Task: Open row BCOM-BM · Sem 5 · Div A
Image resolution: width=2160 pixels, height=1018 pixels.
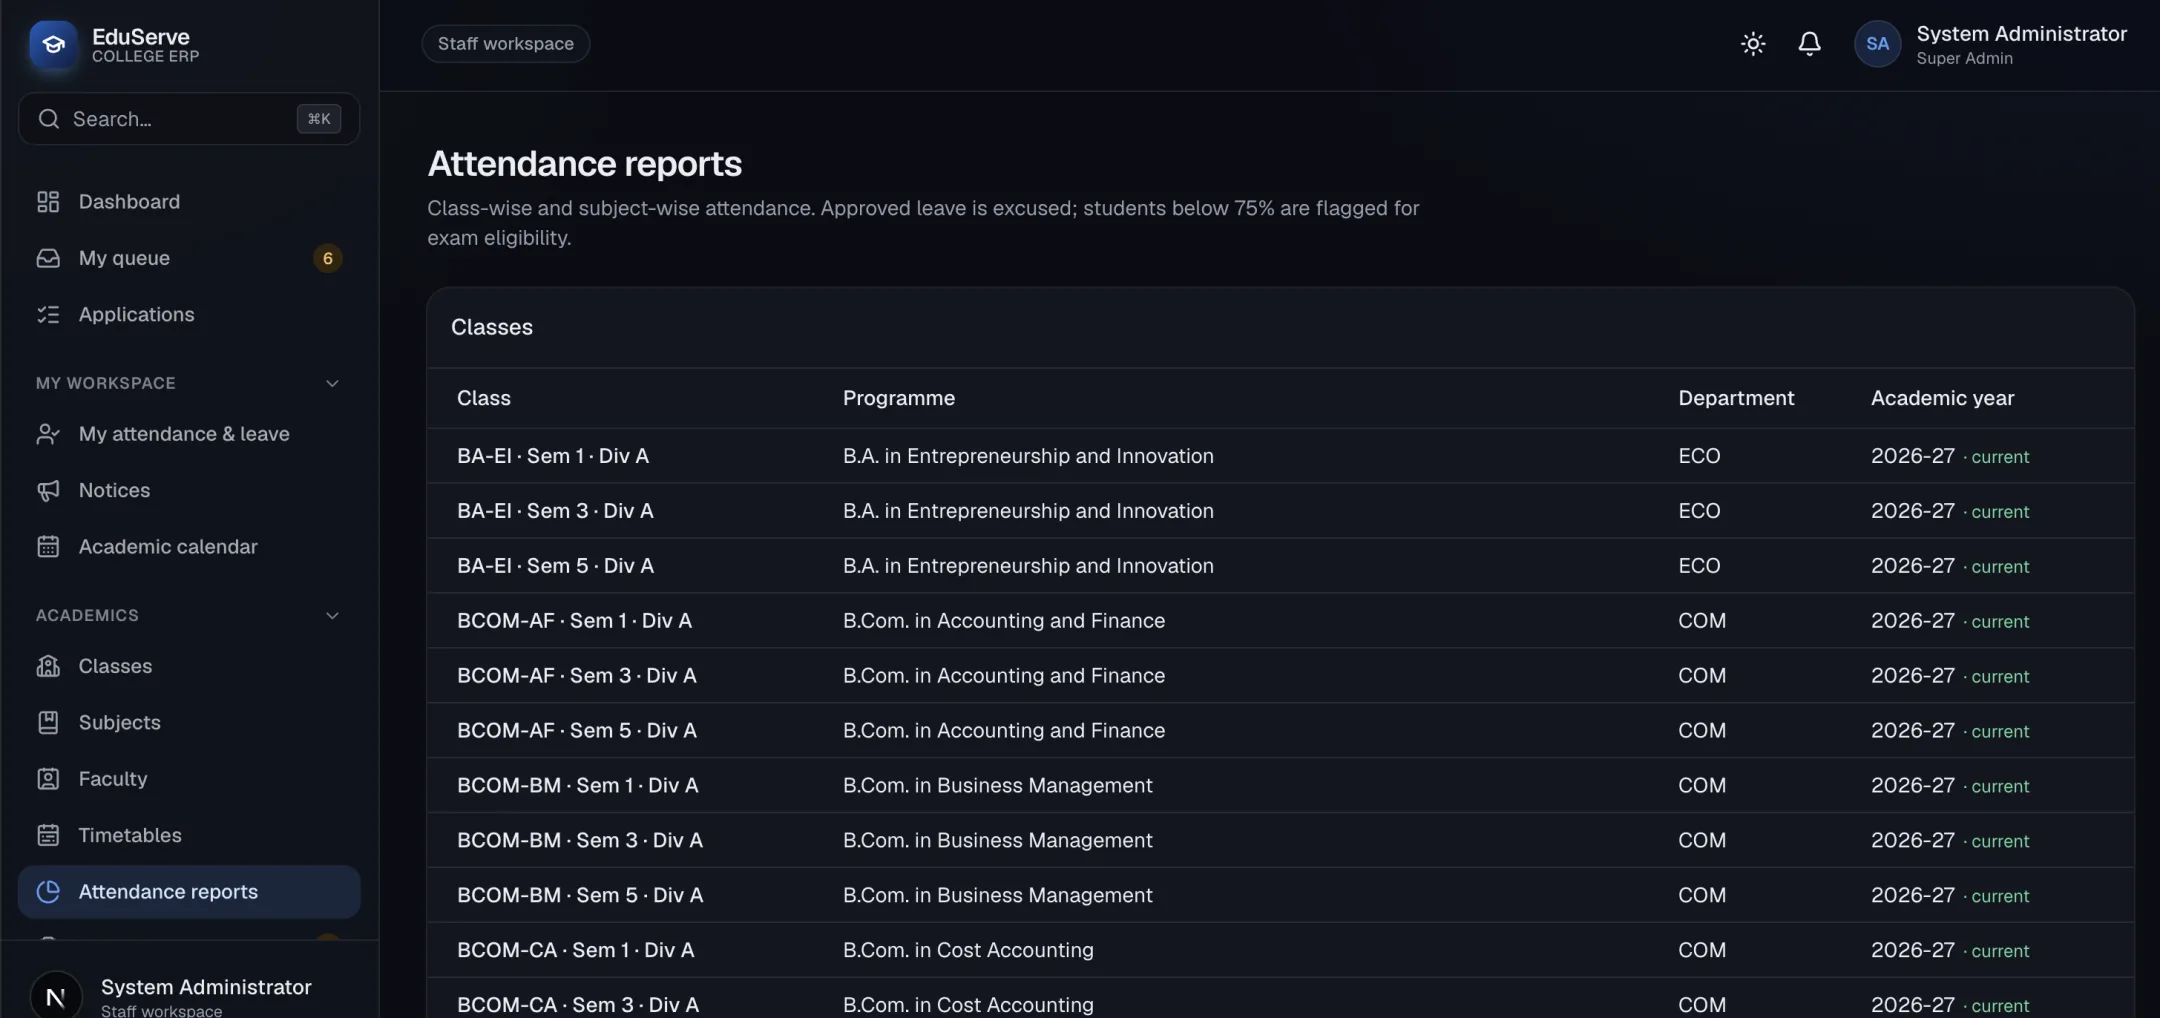Action: (x=1280, y=896)
